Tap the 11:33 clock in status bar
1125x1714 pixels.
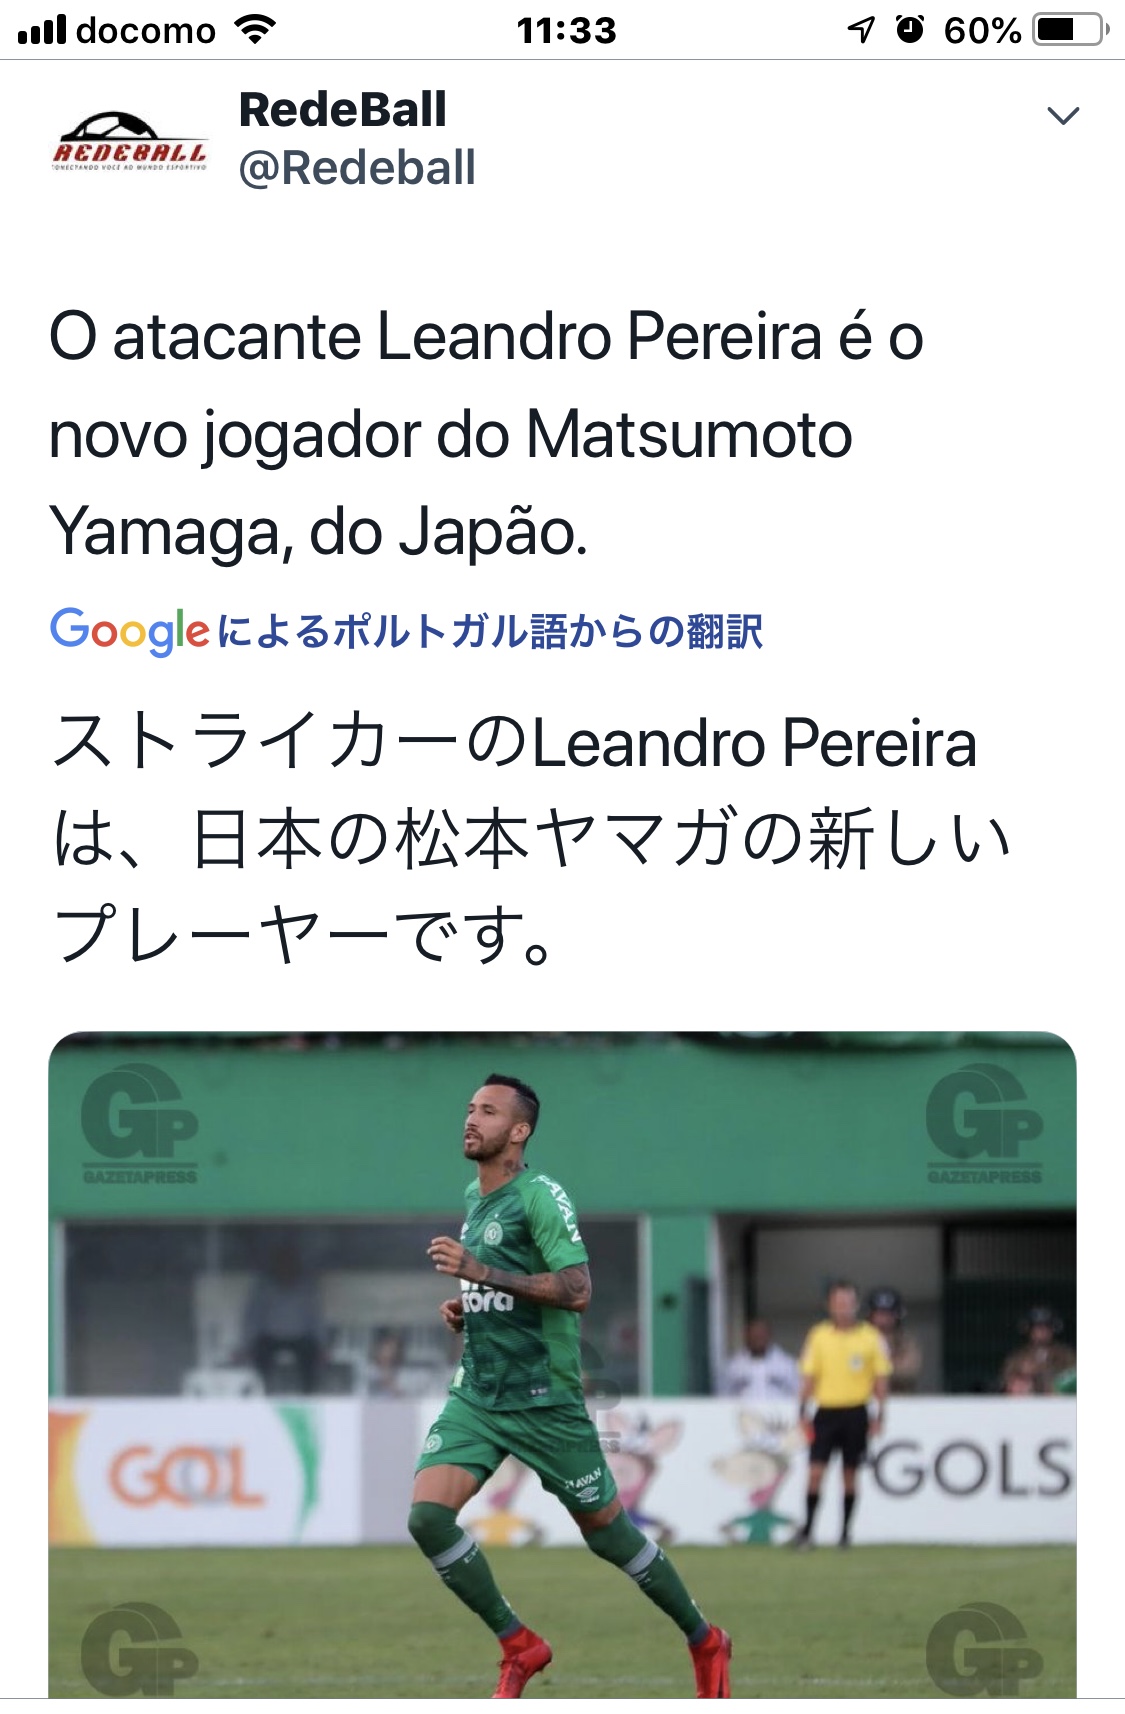coord(566,31)
